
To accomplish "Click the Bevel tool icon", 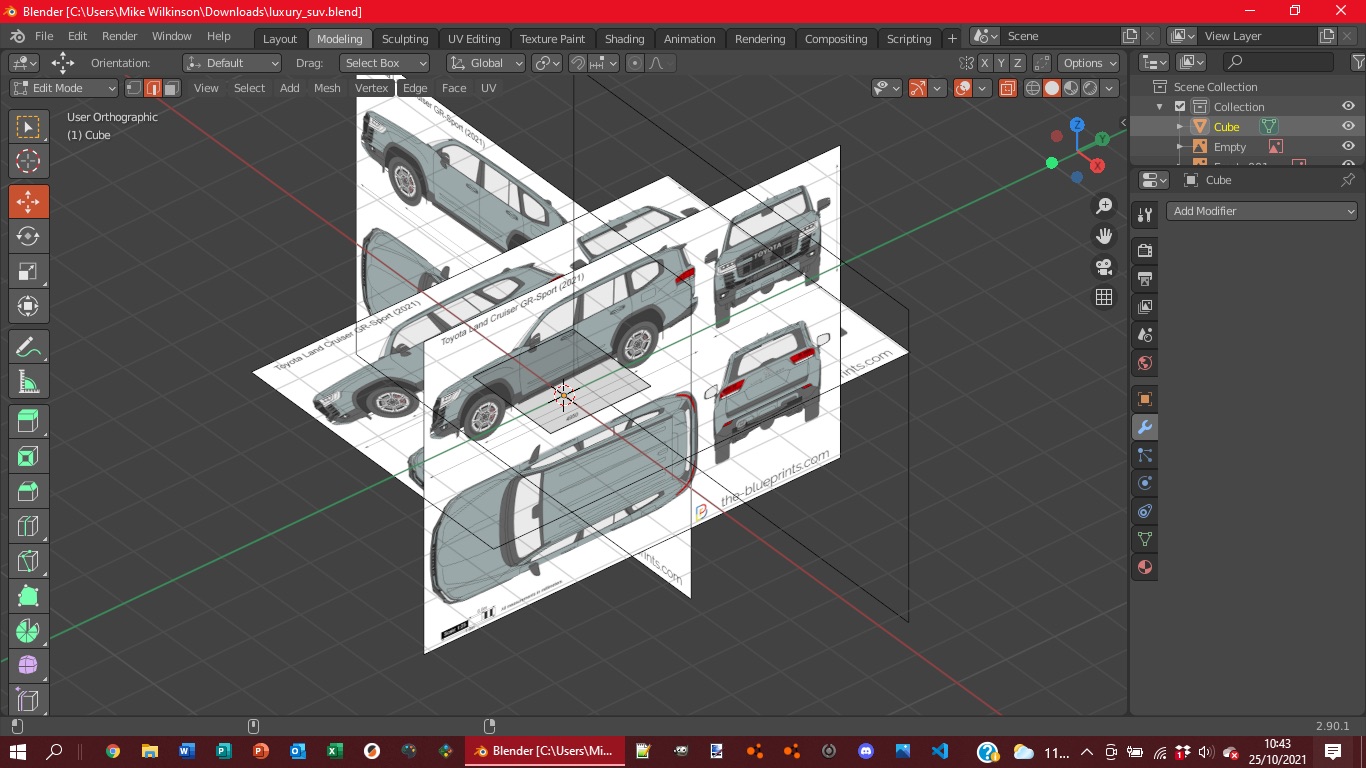I will coord(28,490).
